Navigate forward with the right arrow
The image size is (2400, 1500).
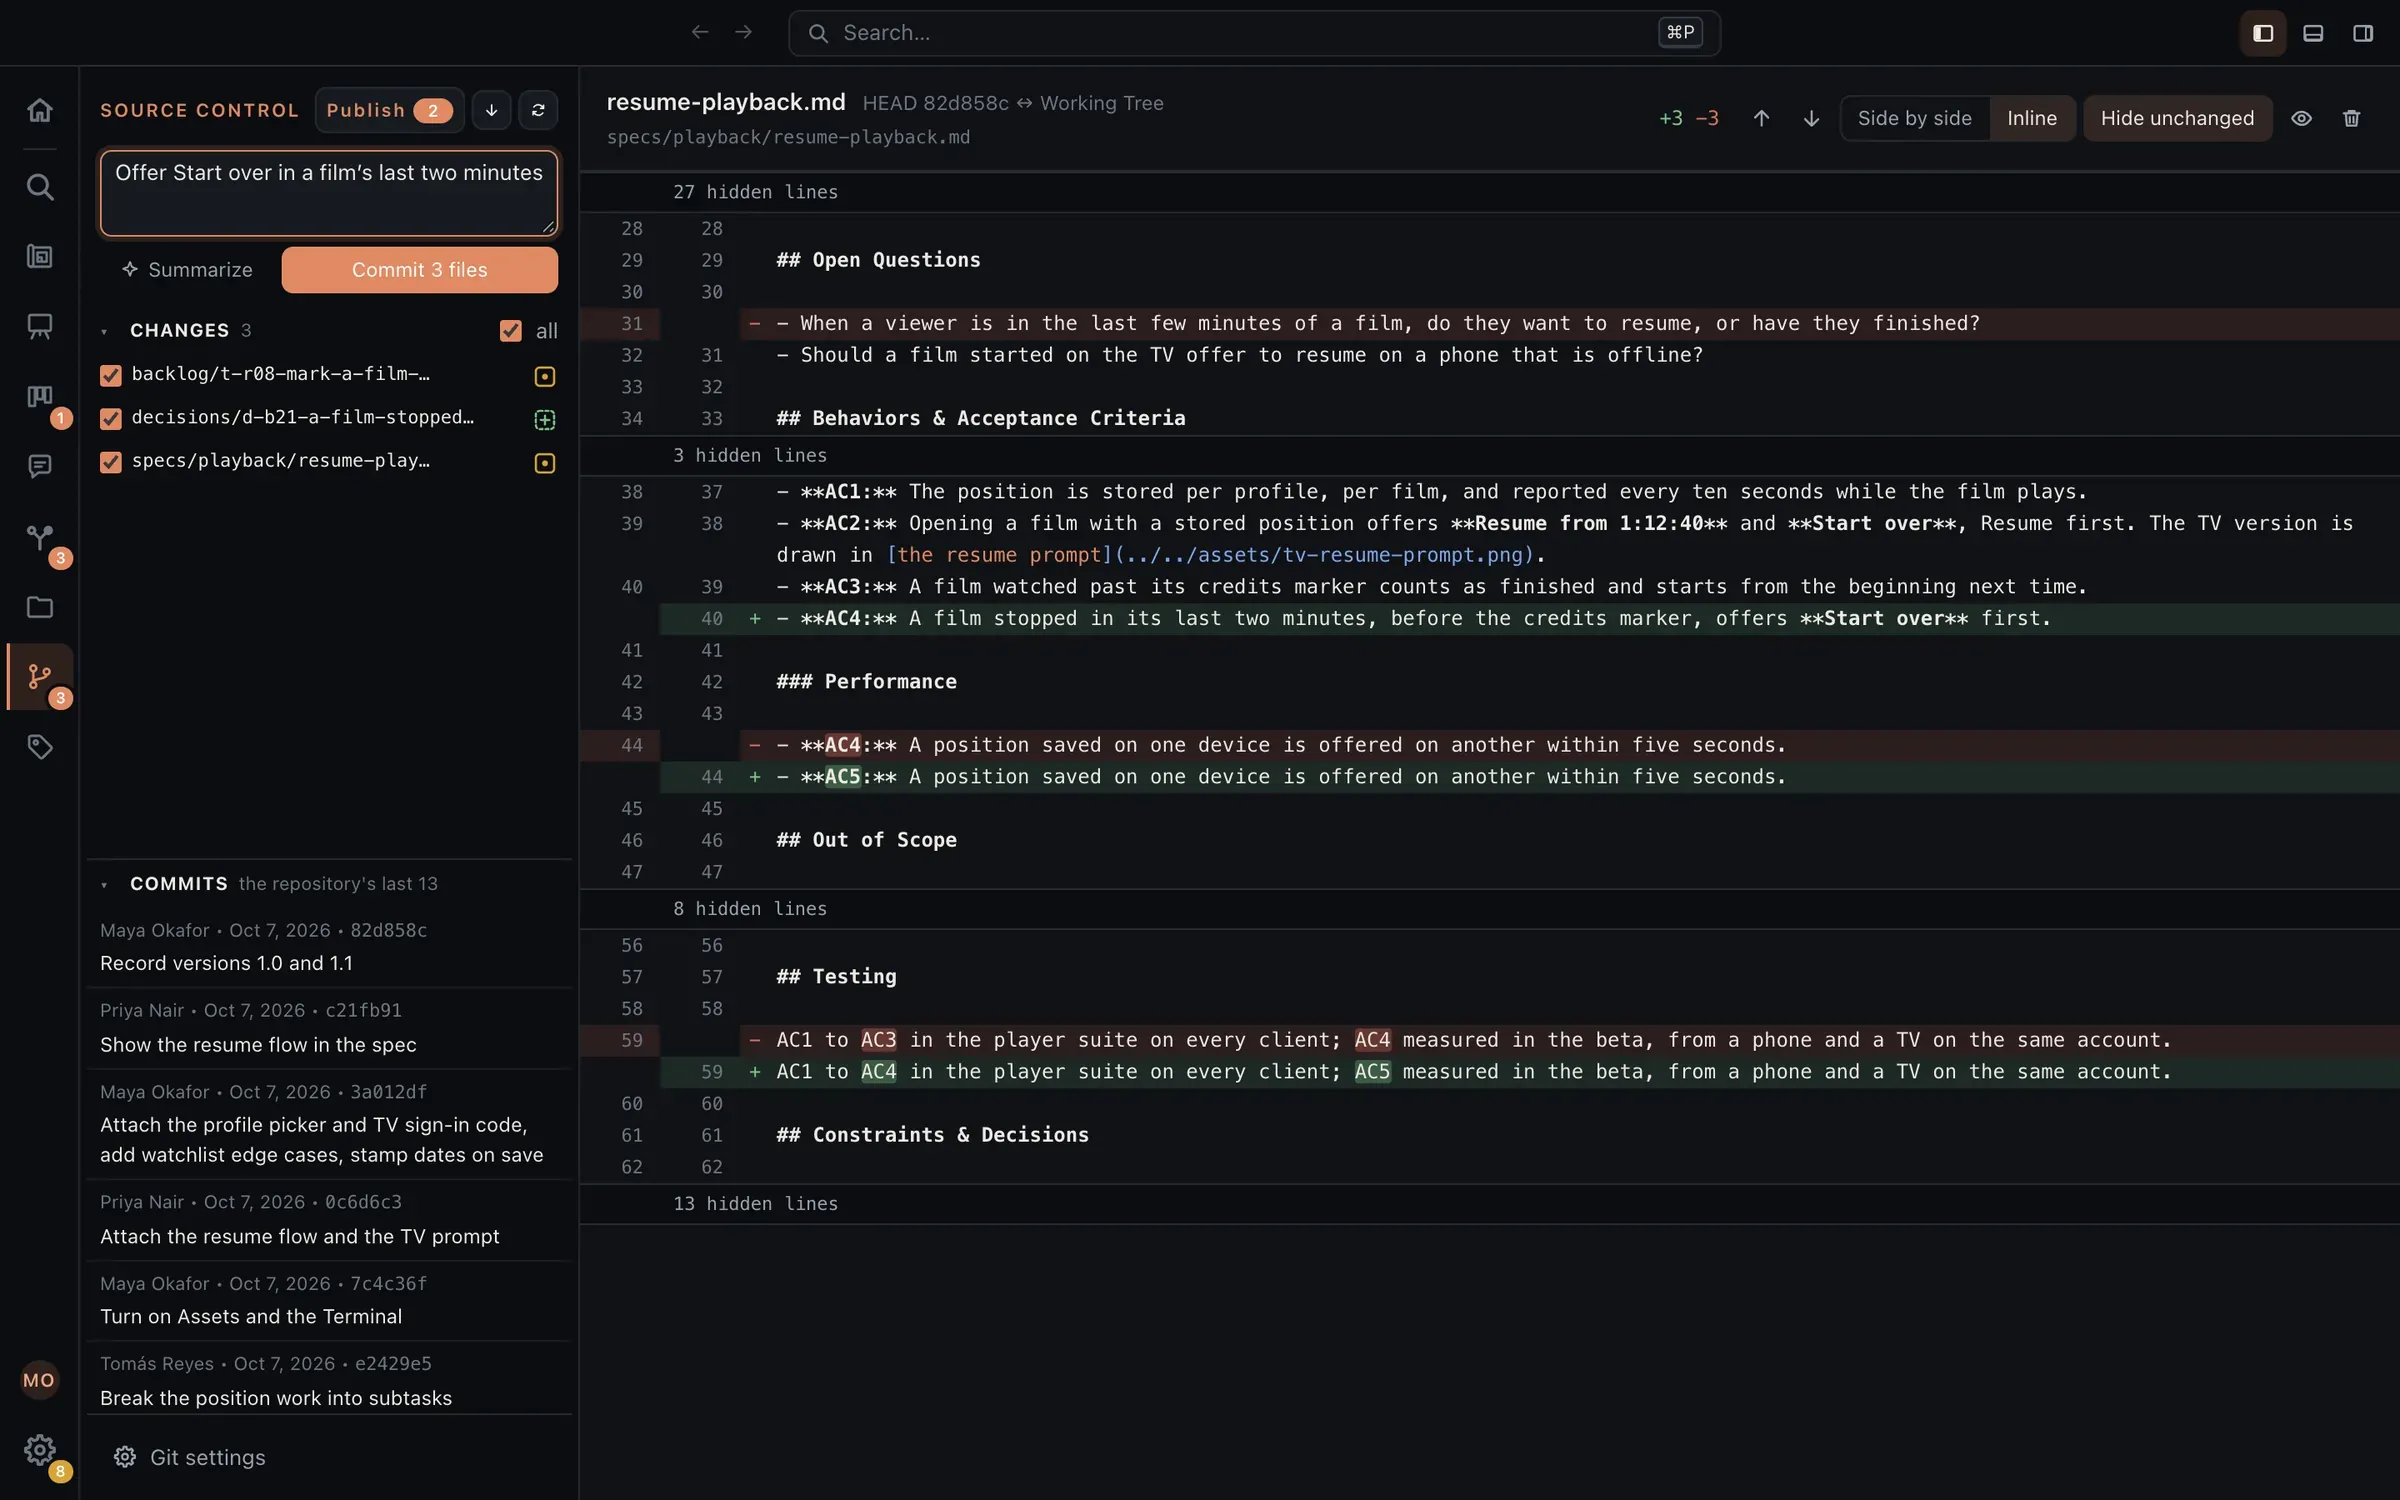pos(743,32)
